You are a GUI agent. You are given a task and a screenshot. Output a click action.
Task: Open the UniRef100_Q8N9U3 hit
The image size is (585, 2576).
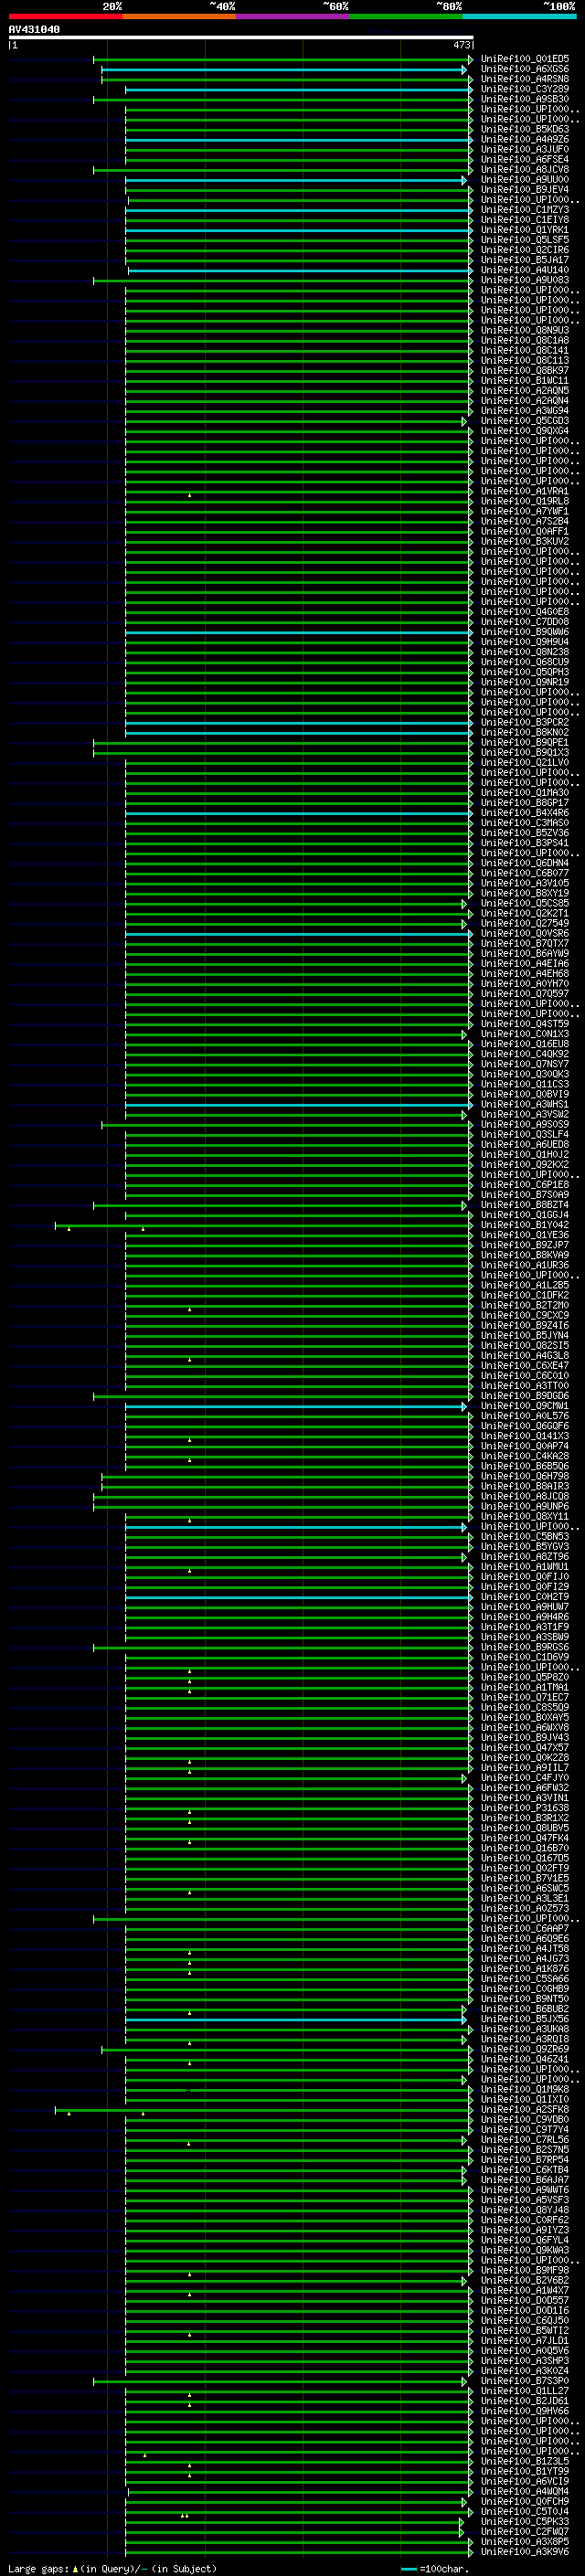pos(525,330)
